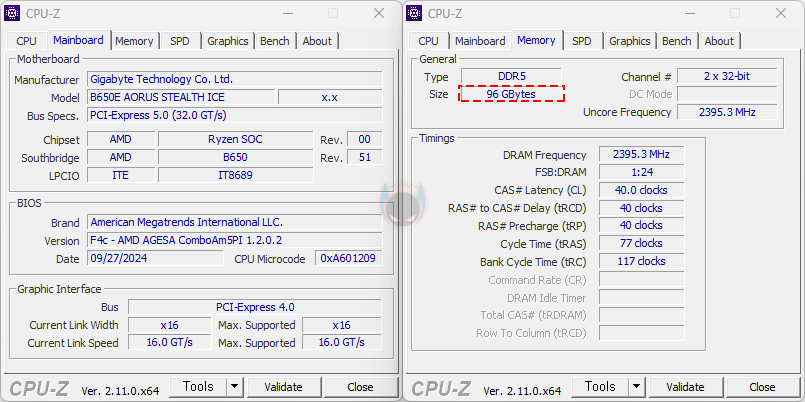Click RAS# Precharge 40 clocks value
Viewport: 805px width, 402px height.
(641, 225)
